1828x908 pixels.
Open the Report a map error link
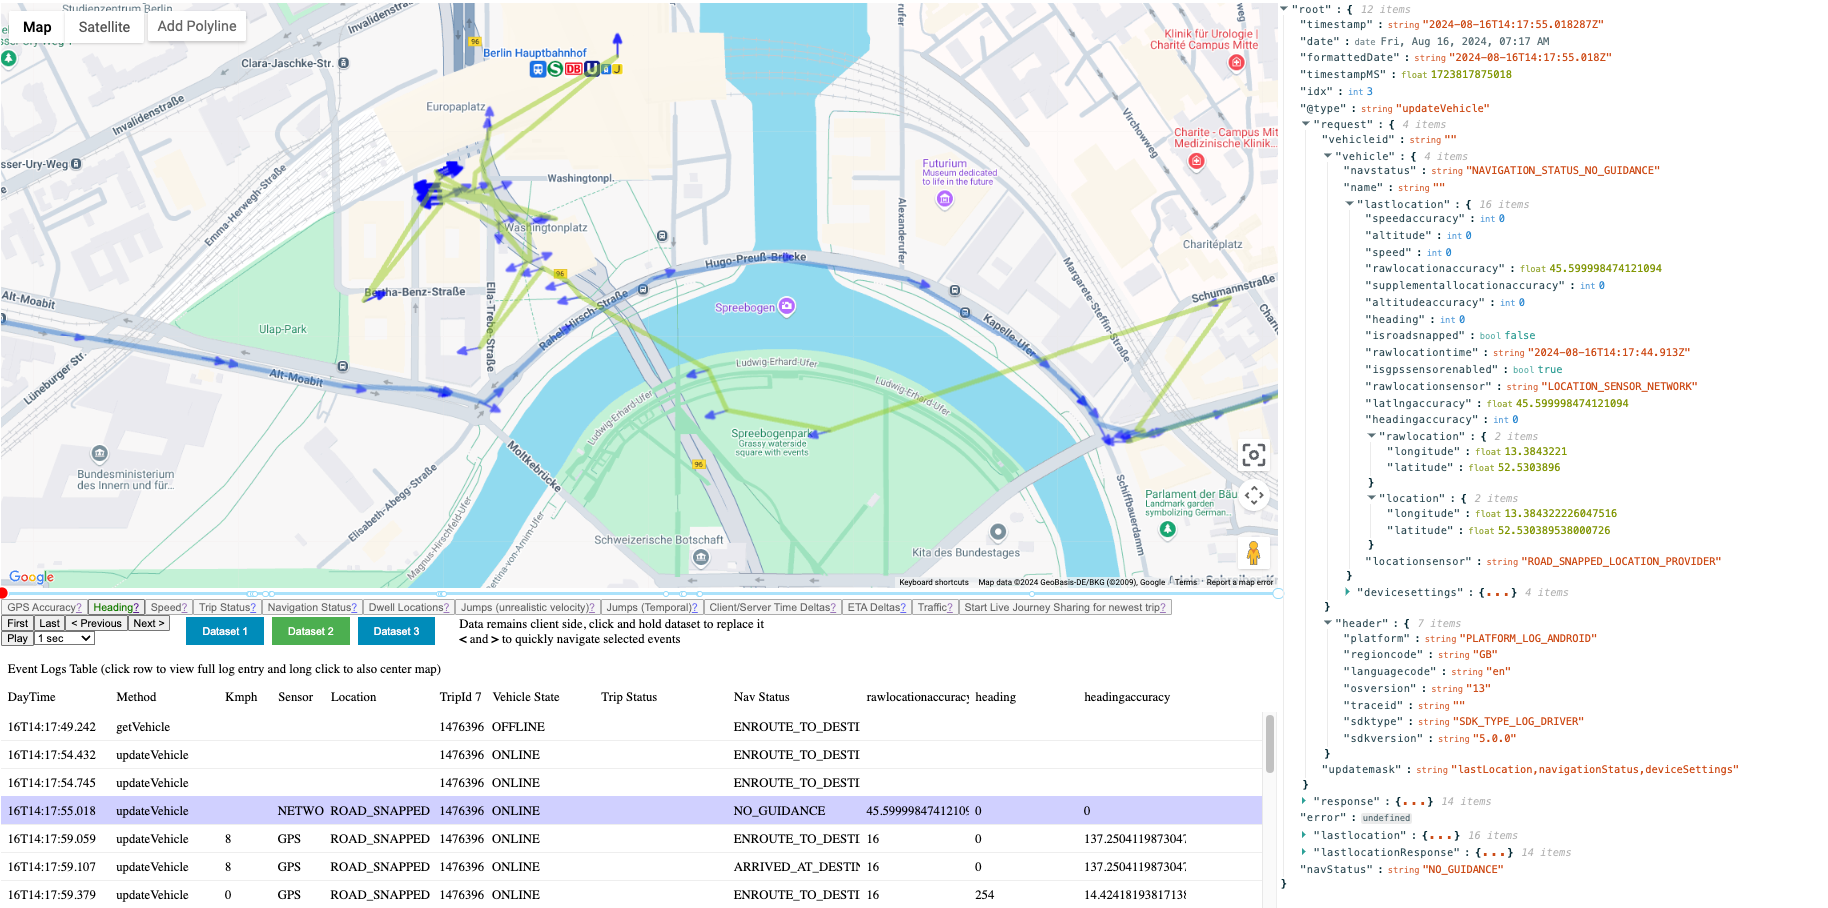pyautogui.click(x=1240, y=582)
